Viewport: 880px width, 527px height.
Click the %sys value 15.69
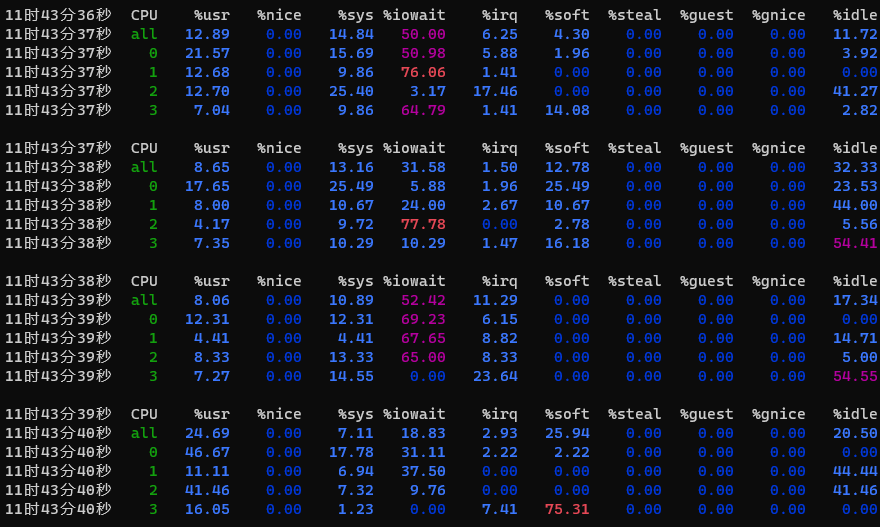[351, 53]
